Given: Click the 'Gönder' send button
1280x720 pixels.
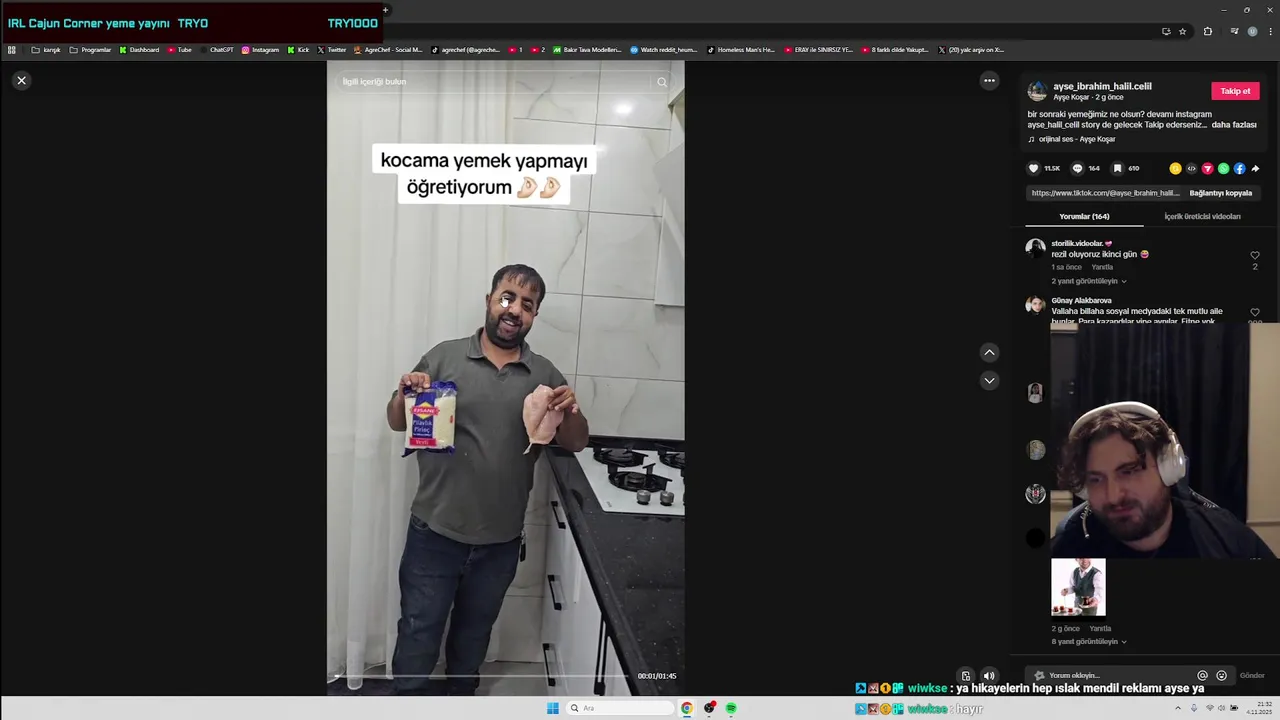Looking at the screenshot, I should pyautogui.click(x=1252, y=676).
